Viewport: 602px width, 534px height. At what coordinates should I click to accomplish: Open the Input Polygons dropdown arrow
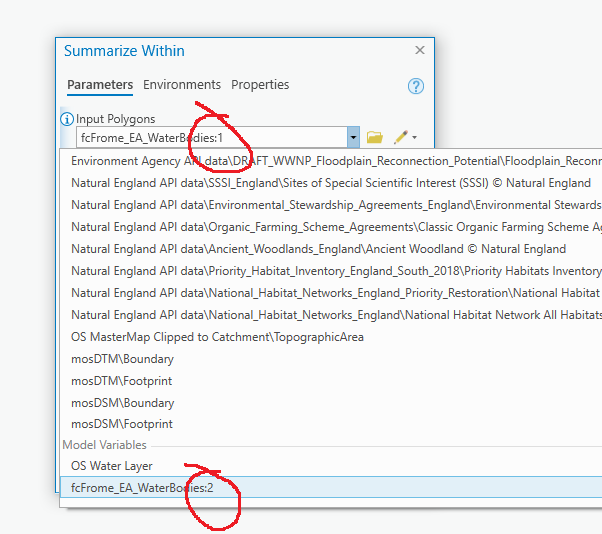click(x=353, y=137)
